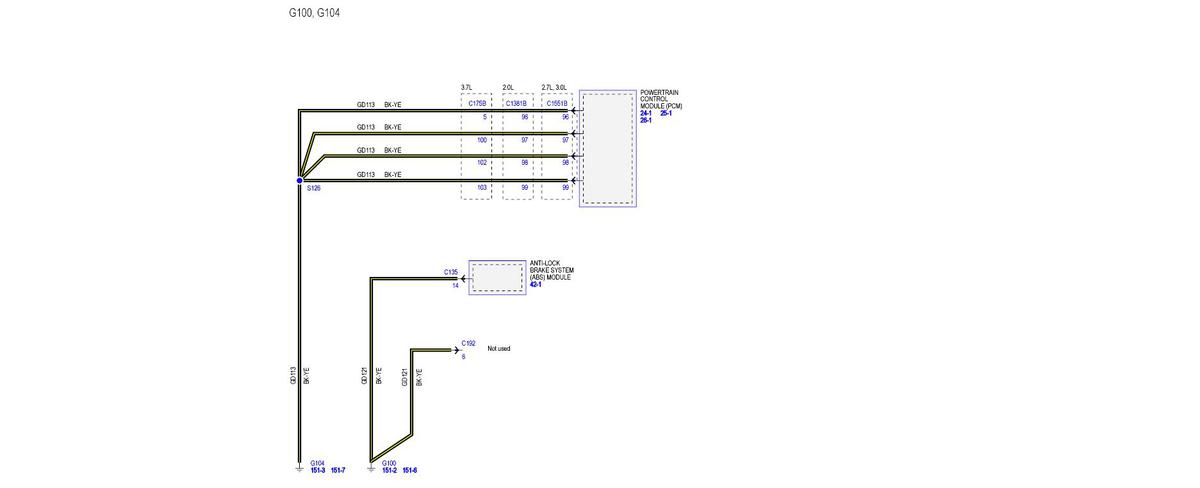Click the 'G100, G104' page title
The height and width of the screenshot is (488, 1200).
pyautogui.click(x=314, y=13)
